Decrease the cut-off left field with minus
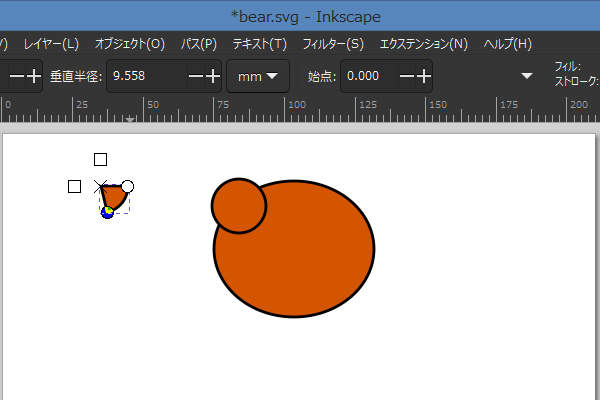 click(x=16, y=76)
